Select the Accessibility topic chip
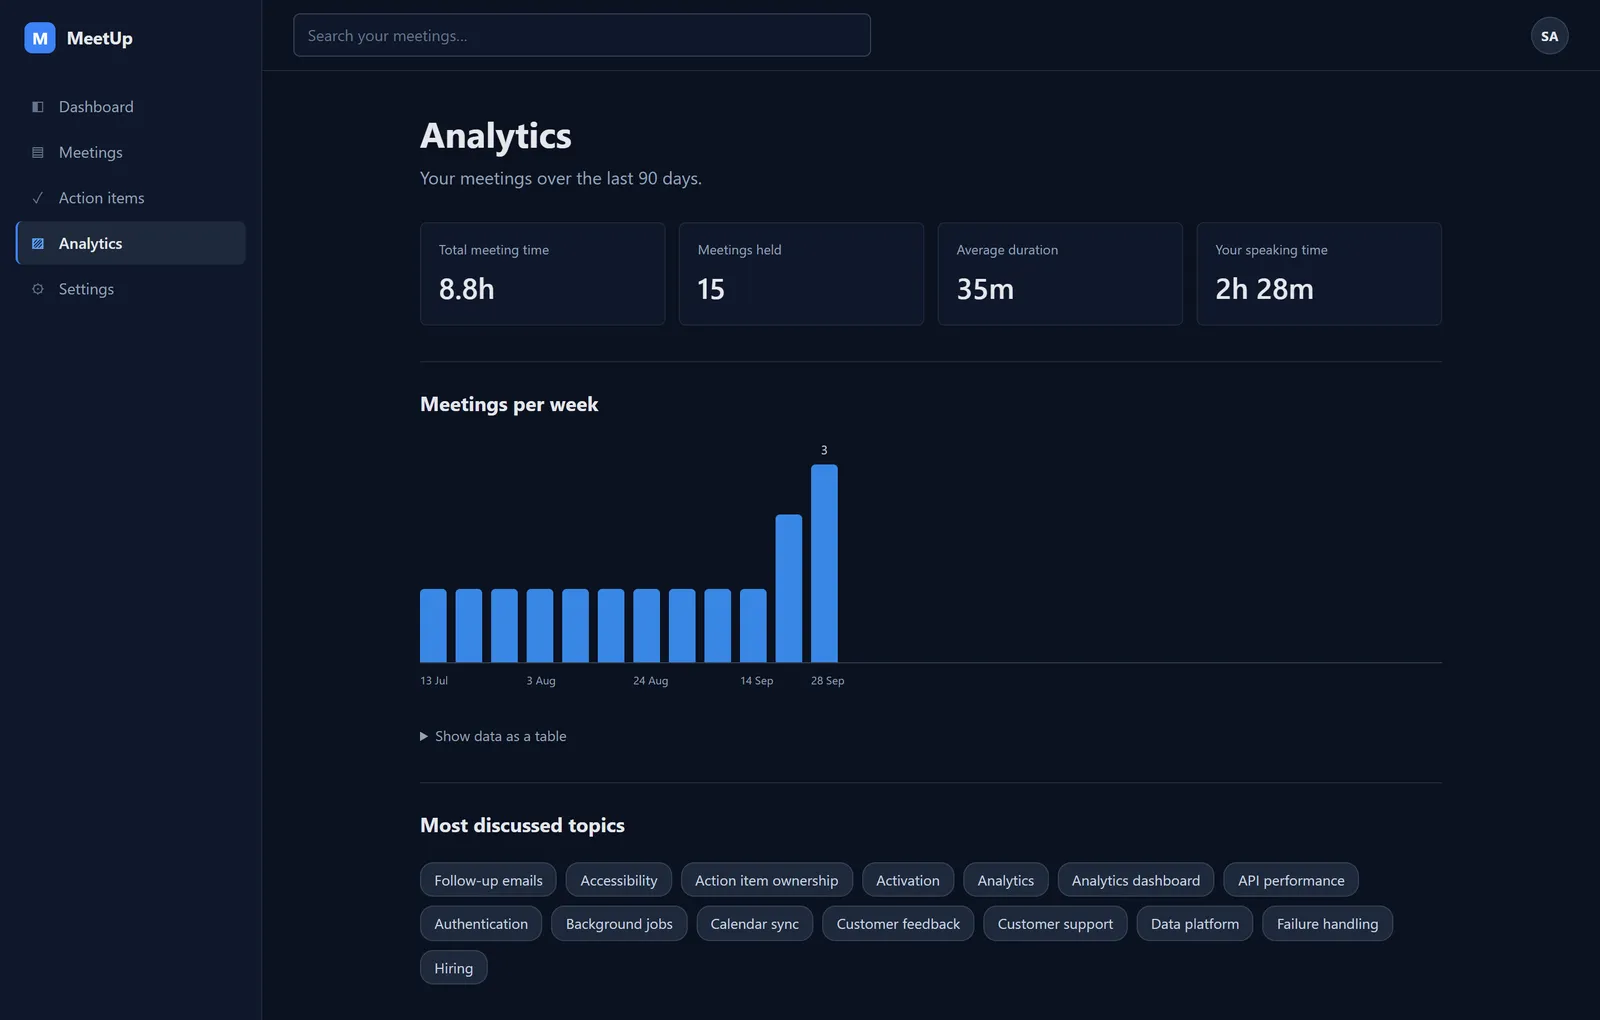The image size is (1600, 1020). pyautogui.click(x=619, y=880)
